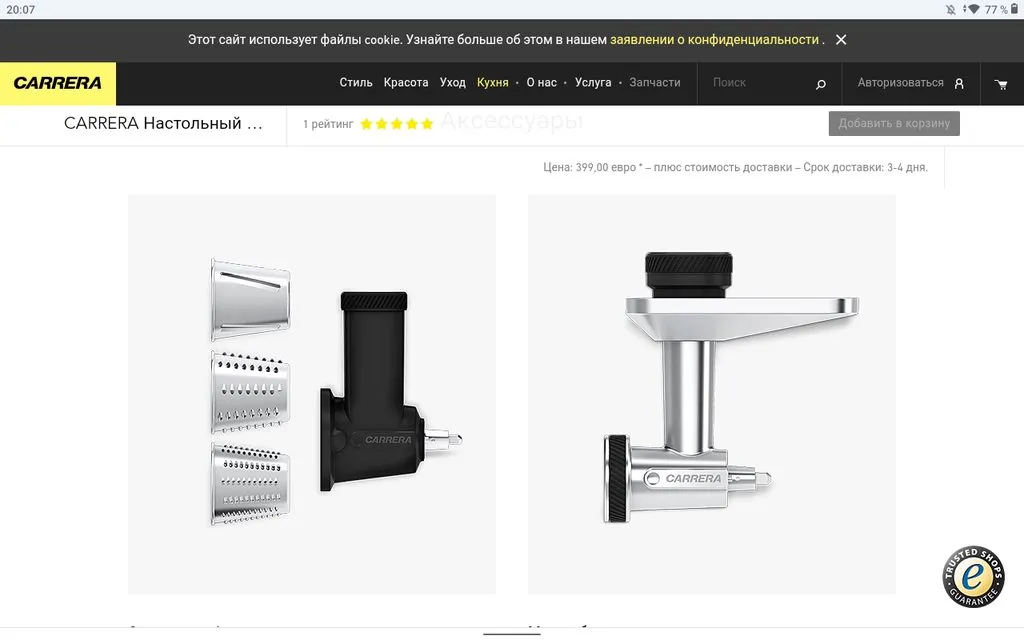The height and width of the screenshot is (640, 1024).
Task: Open the shopping cart icon
Action: pos(1000,84)
